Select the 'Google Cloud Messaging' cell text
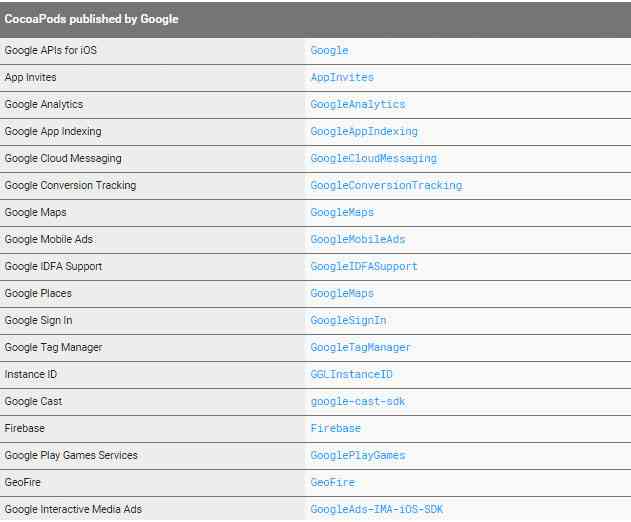 pyautogui.click(x=63, y=158)
